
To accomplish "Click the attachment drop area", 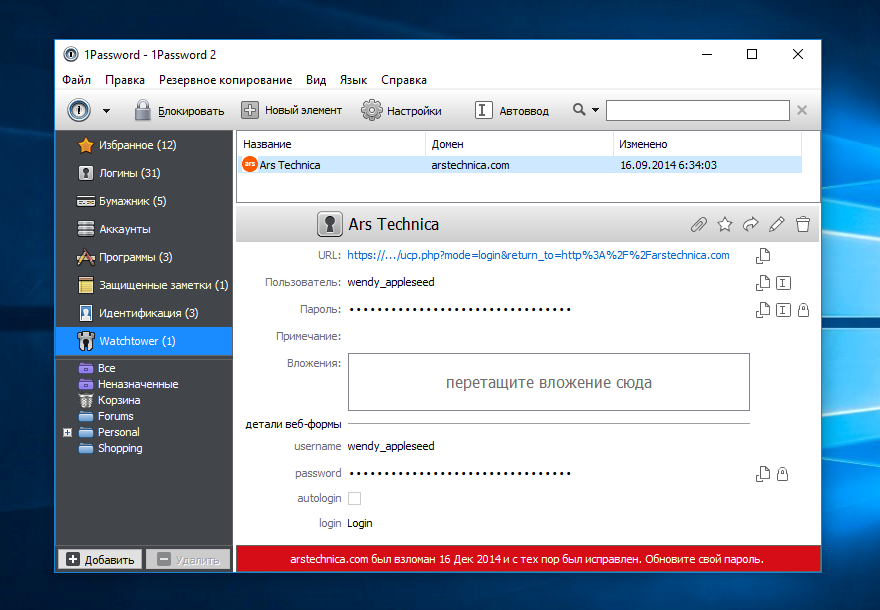I will tap(549, 382).
